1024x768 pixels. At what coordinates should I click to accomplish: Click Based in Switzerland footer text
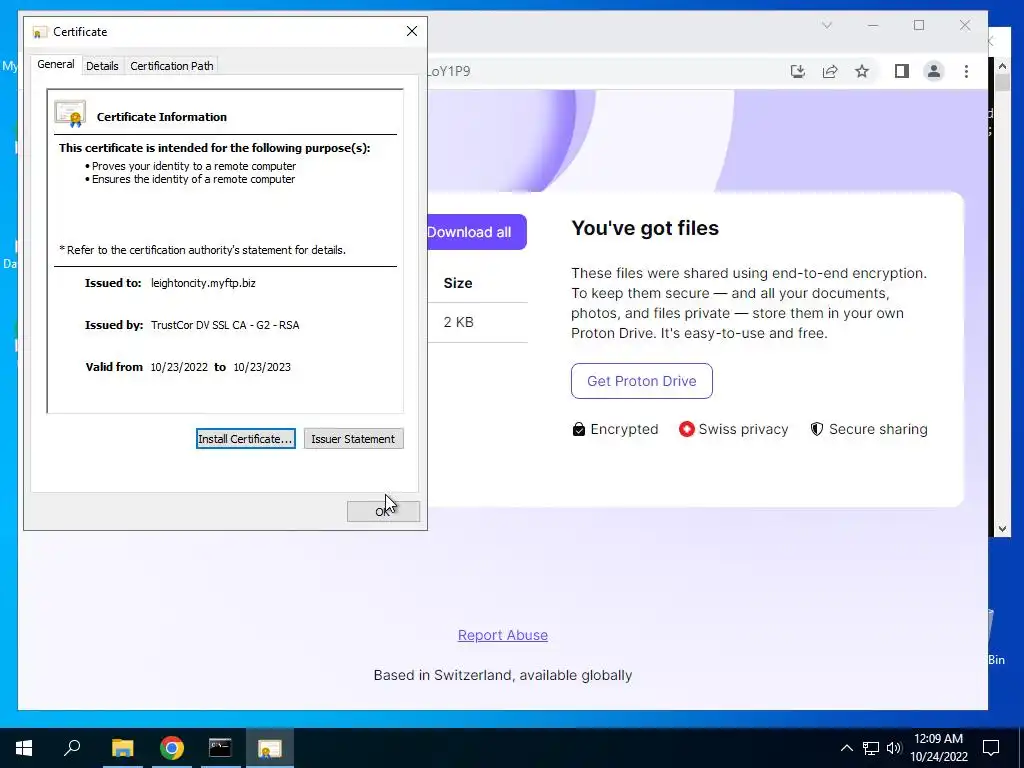[x=503, y=675]
